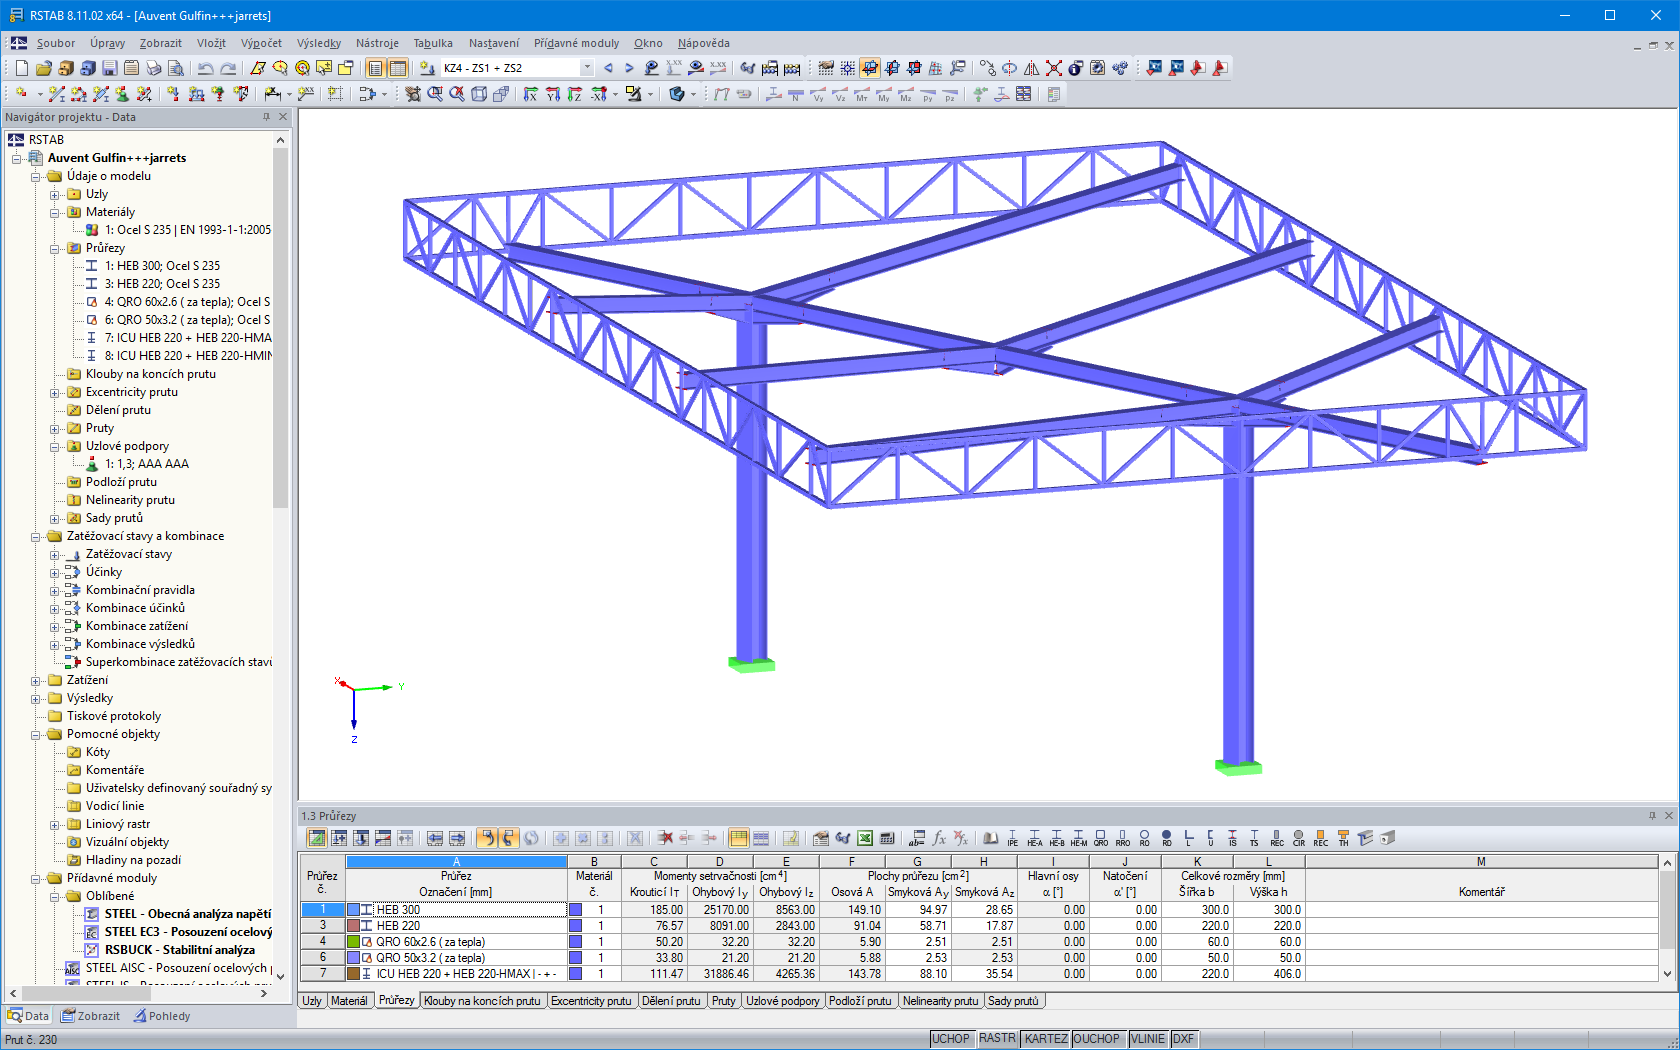Expand the Zatížení tree node
The height and width of the screenshot is (1050, 1680).
point(36,680)
